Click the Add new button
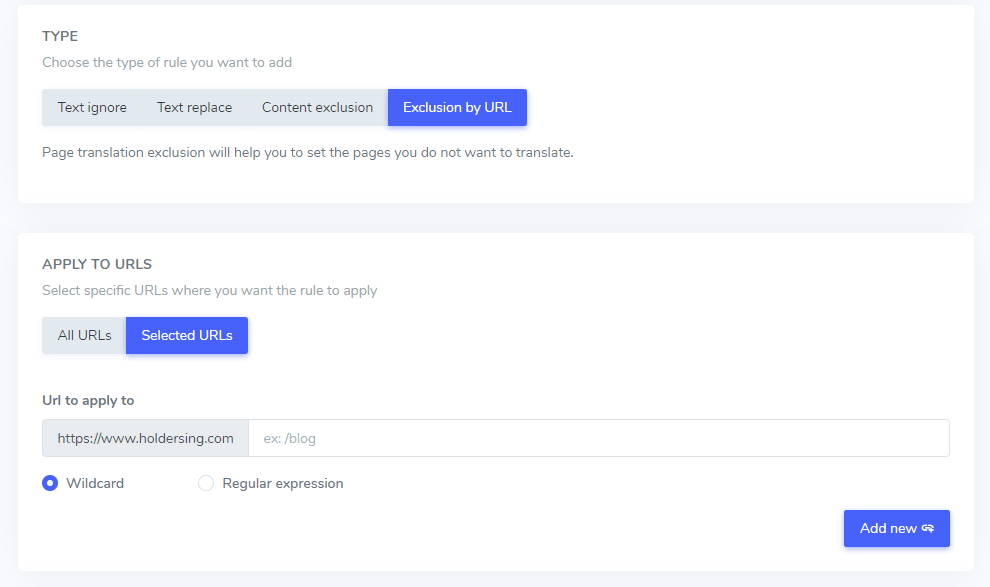Viewport: 990px width, 587px height. pyautogui.click(x=897, y=528)
